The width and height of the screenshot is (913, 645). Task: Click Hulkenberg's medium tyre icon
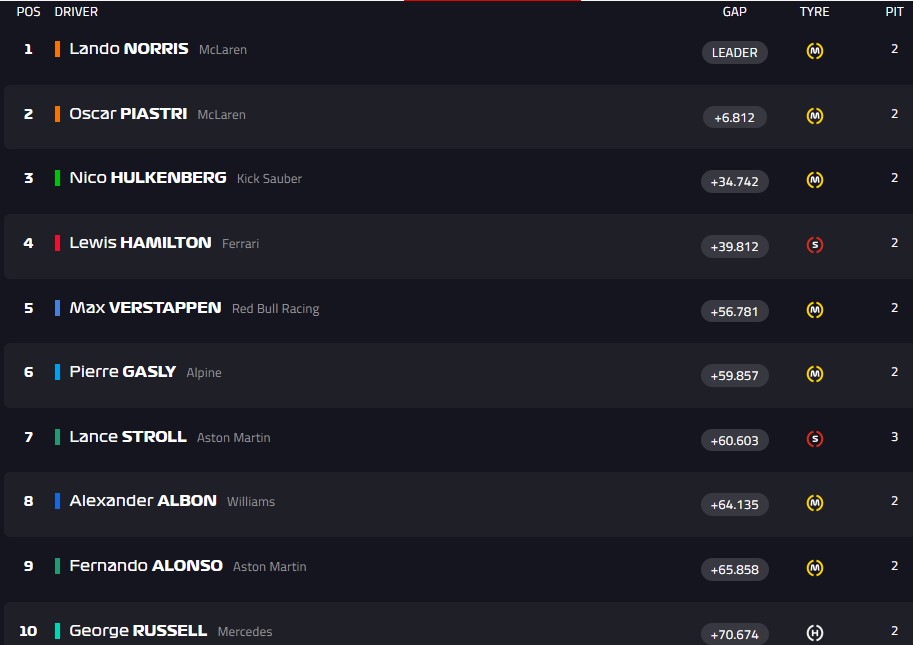click(815, 181)
